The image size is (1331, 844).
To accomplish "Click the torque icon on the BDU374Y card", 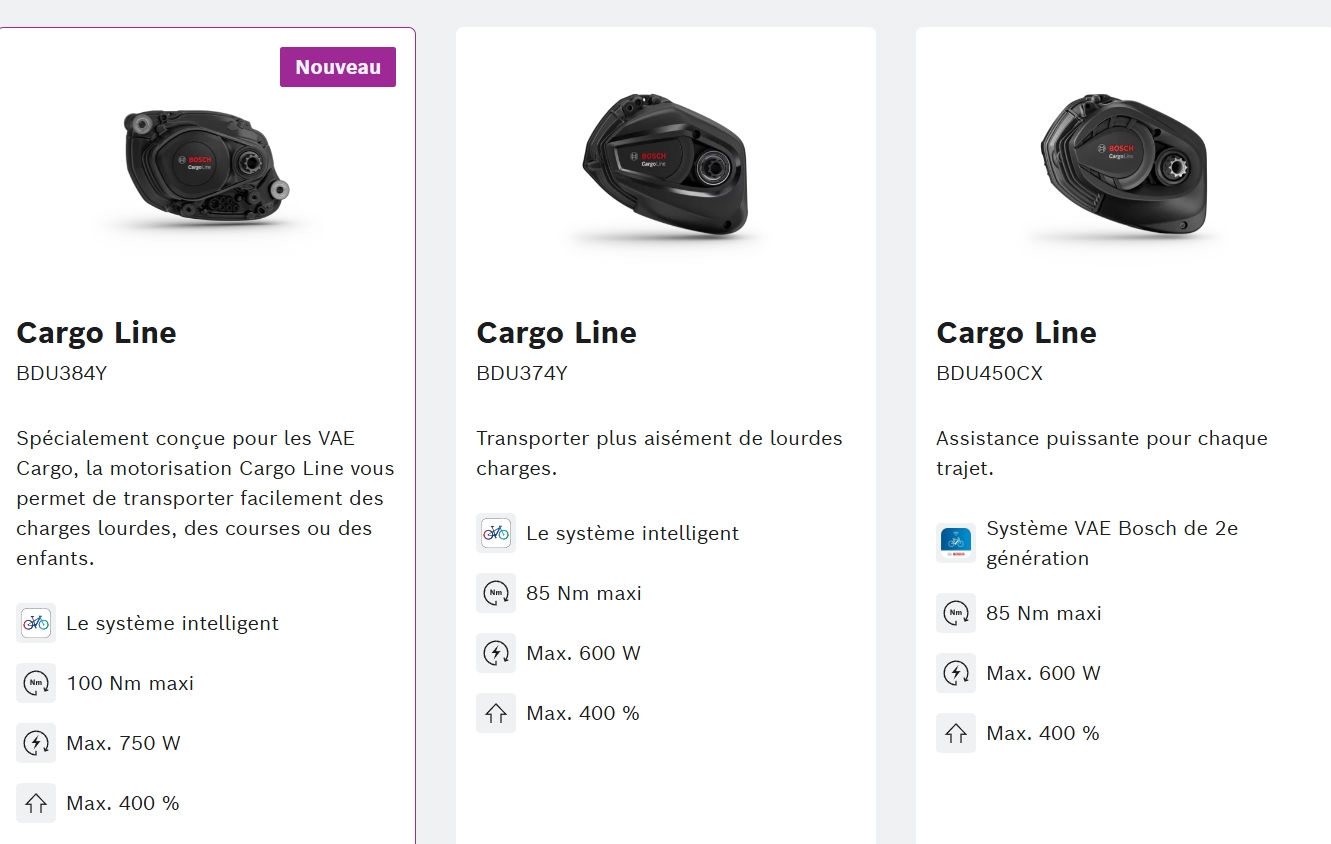I will click(x=496, y=593).
